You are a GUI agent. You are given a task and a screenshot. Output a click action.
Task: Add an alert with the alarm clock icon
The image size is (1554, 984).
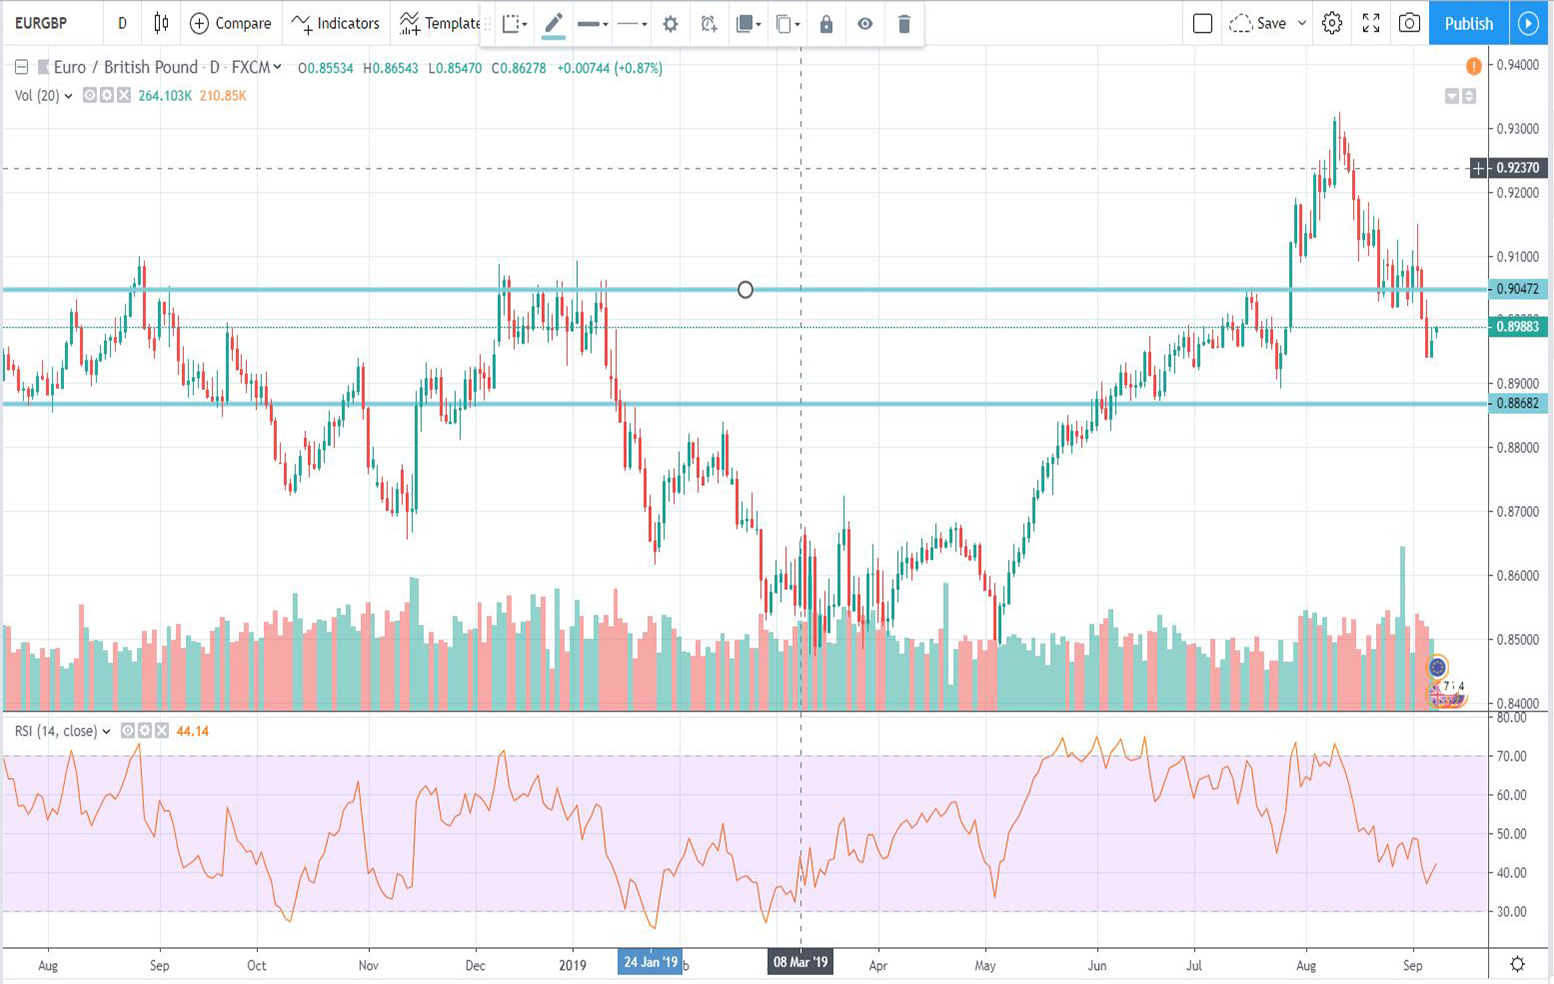pyautogui.click(x=709, y=24)
